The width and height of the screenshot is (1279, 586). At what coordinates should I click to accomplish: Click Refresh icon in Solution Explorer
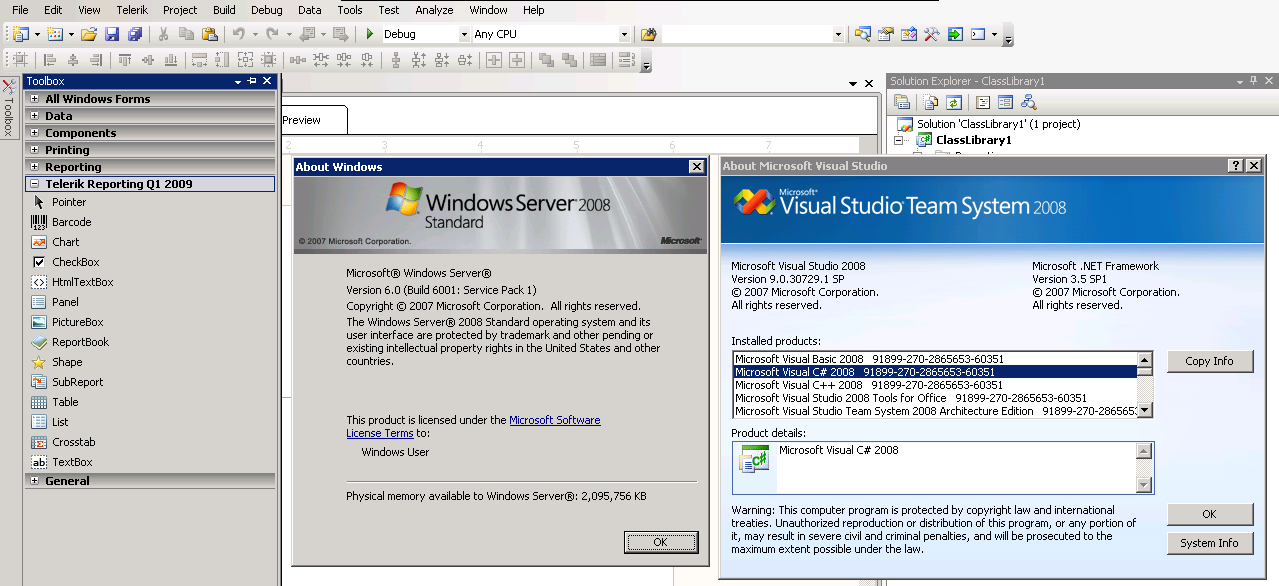click(x=954, y=102)
